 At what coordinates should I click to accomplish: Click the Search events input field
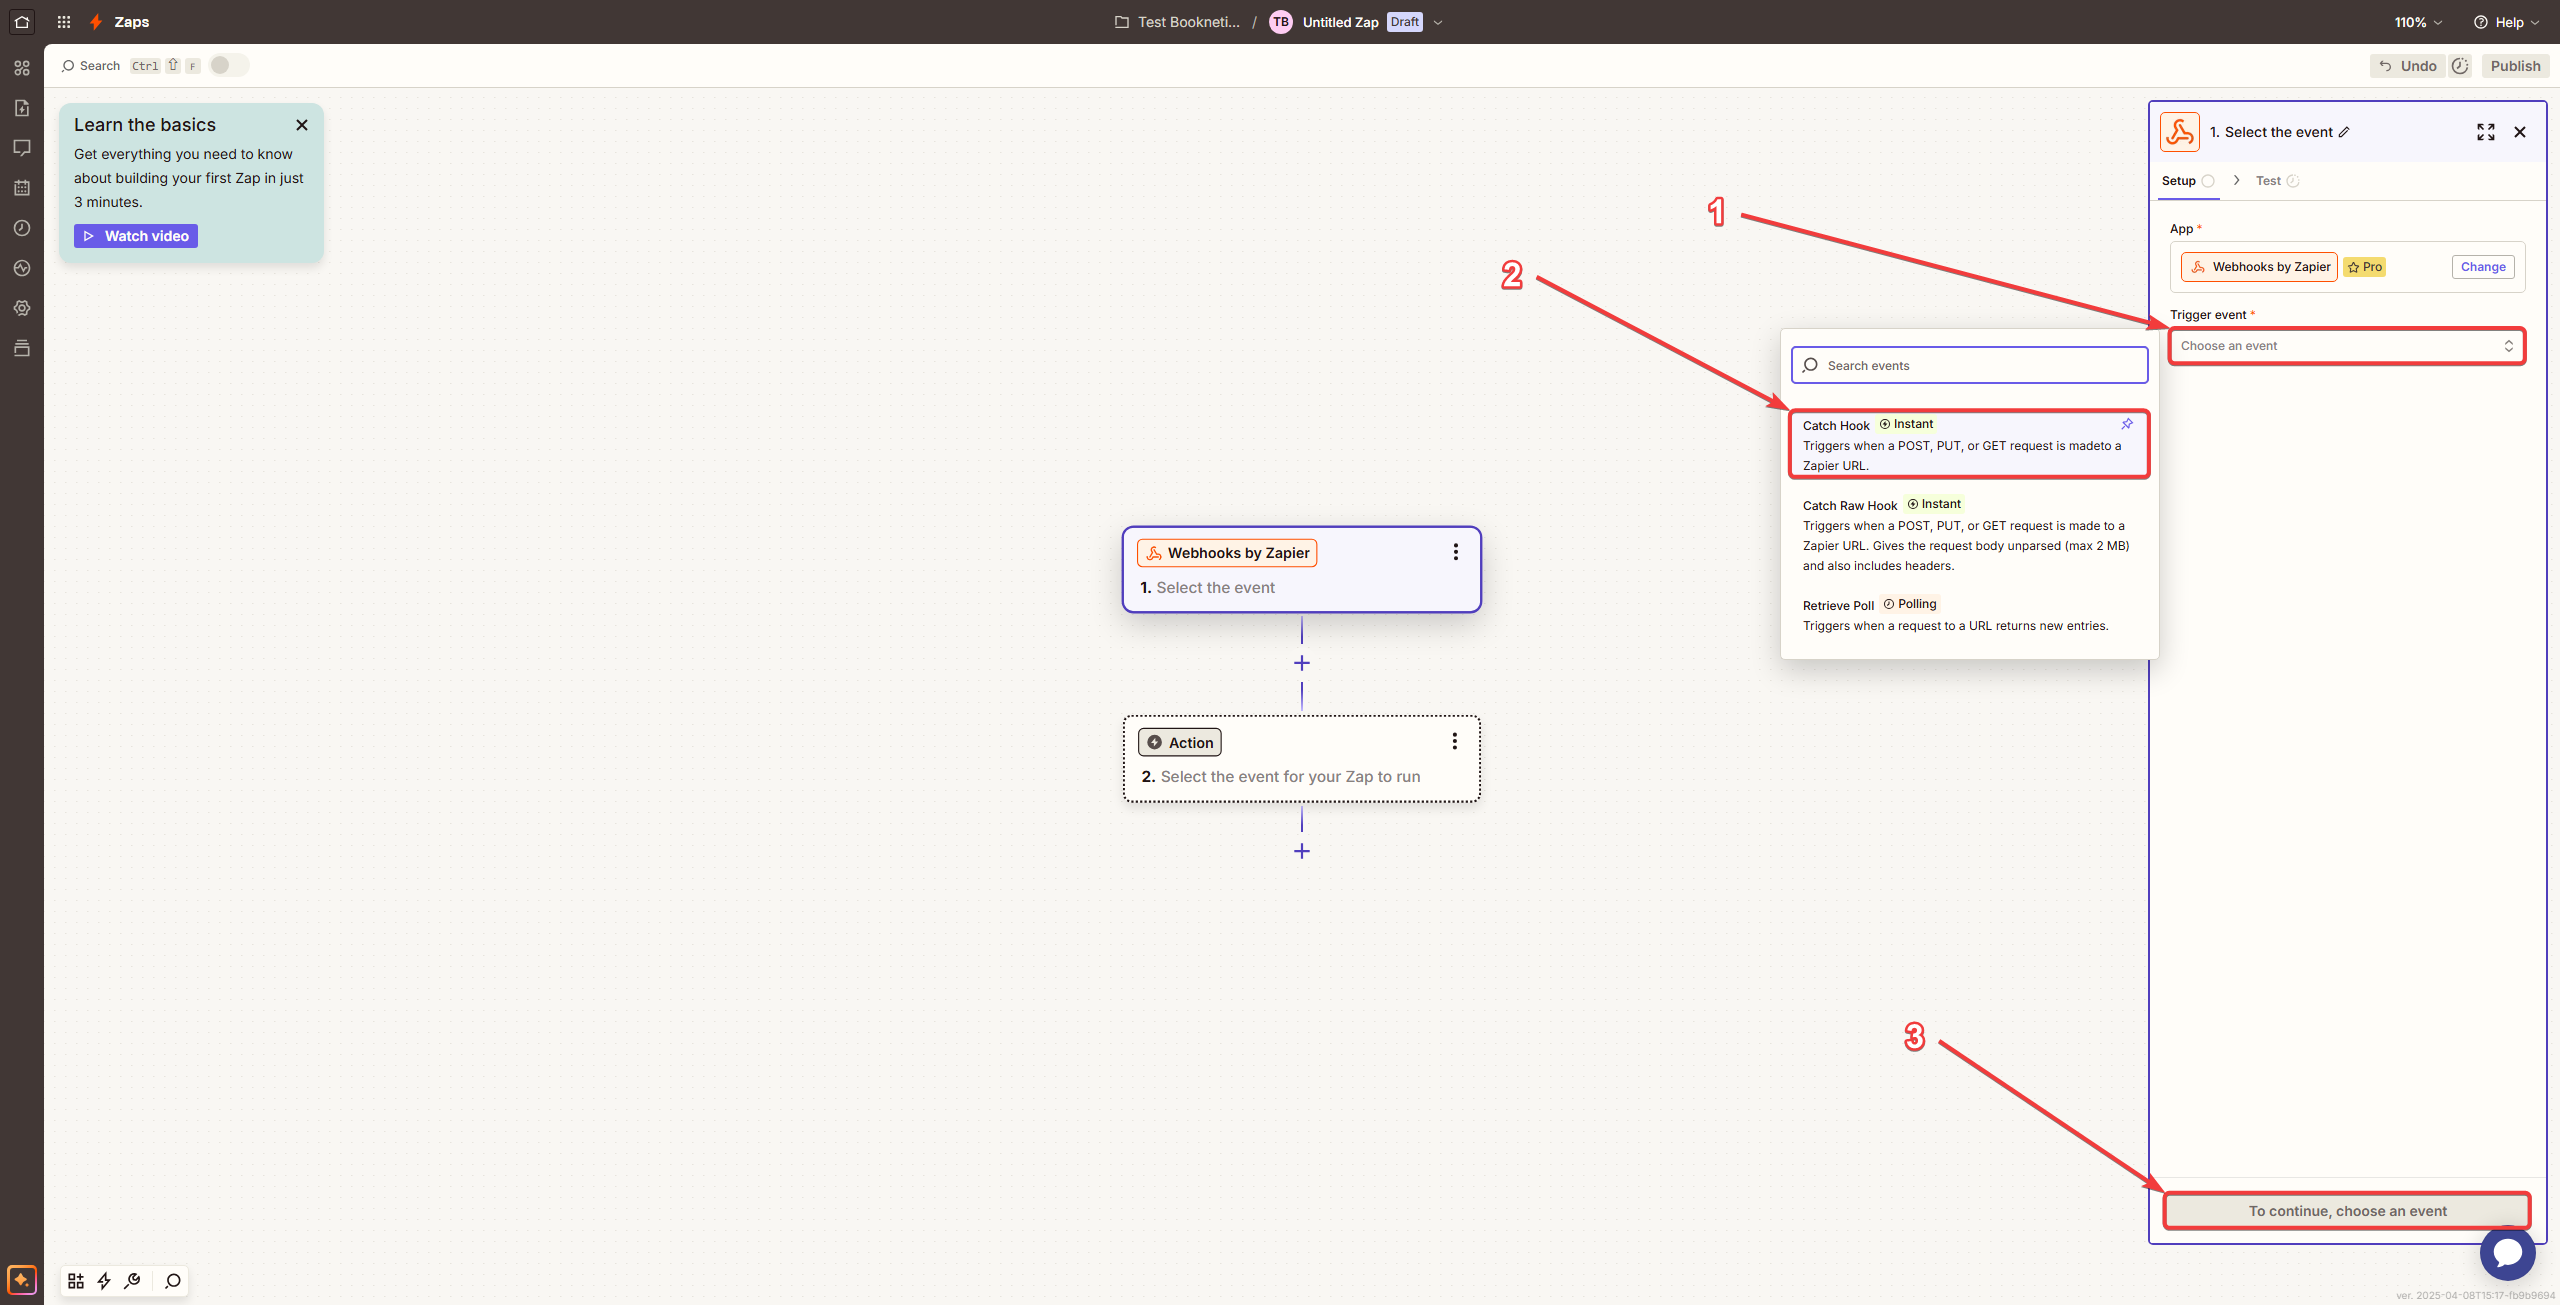coord(1969,365)
